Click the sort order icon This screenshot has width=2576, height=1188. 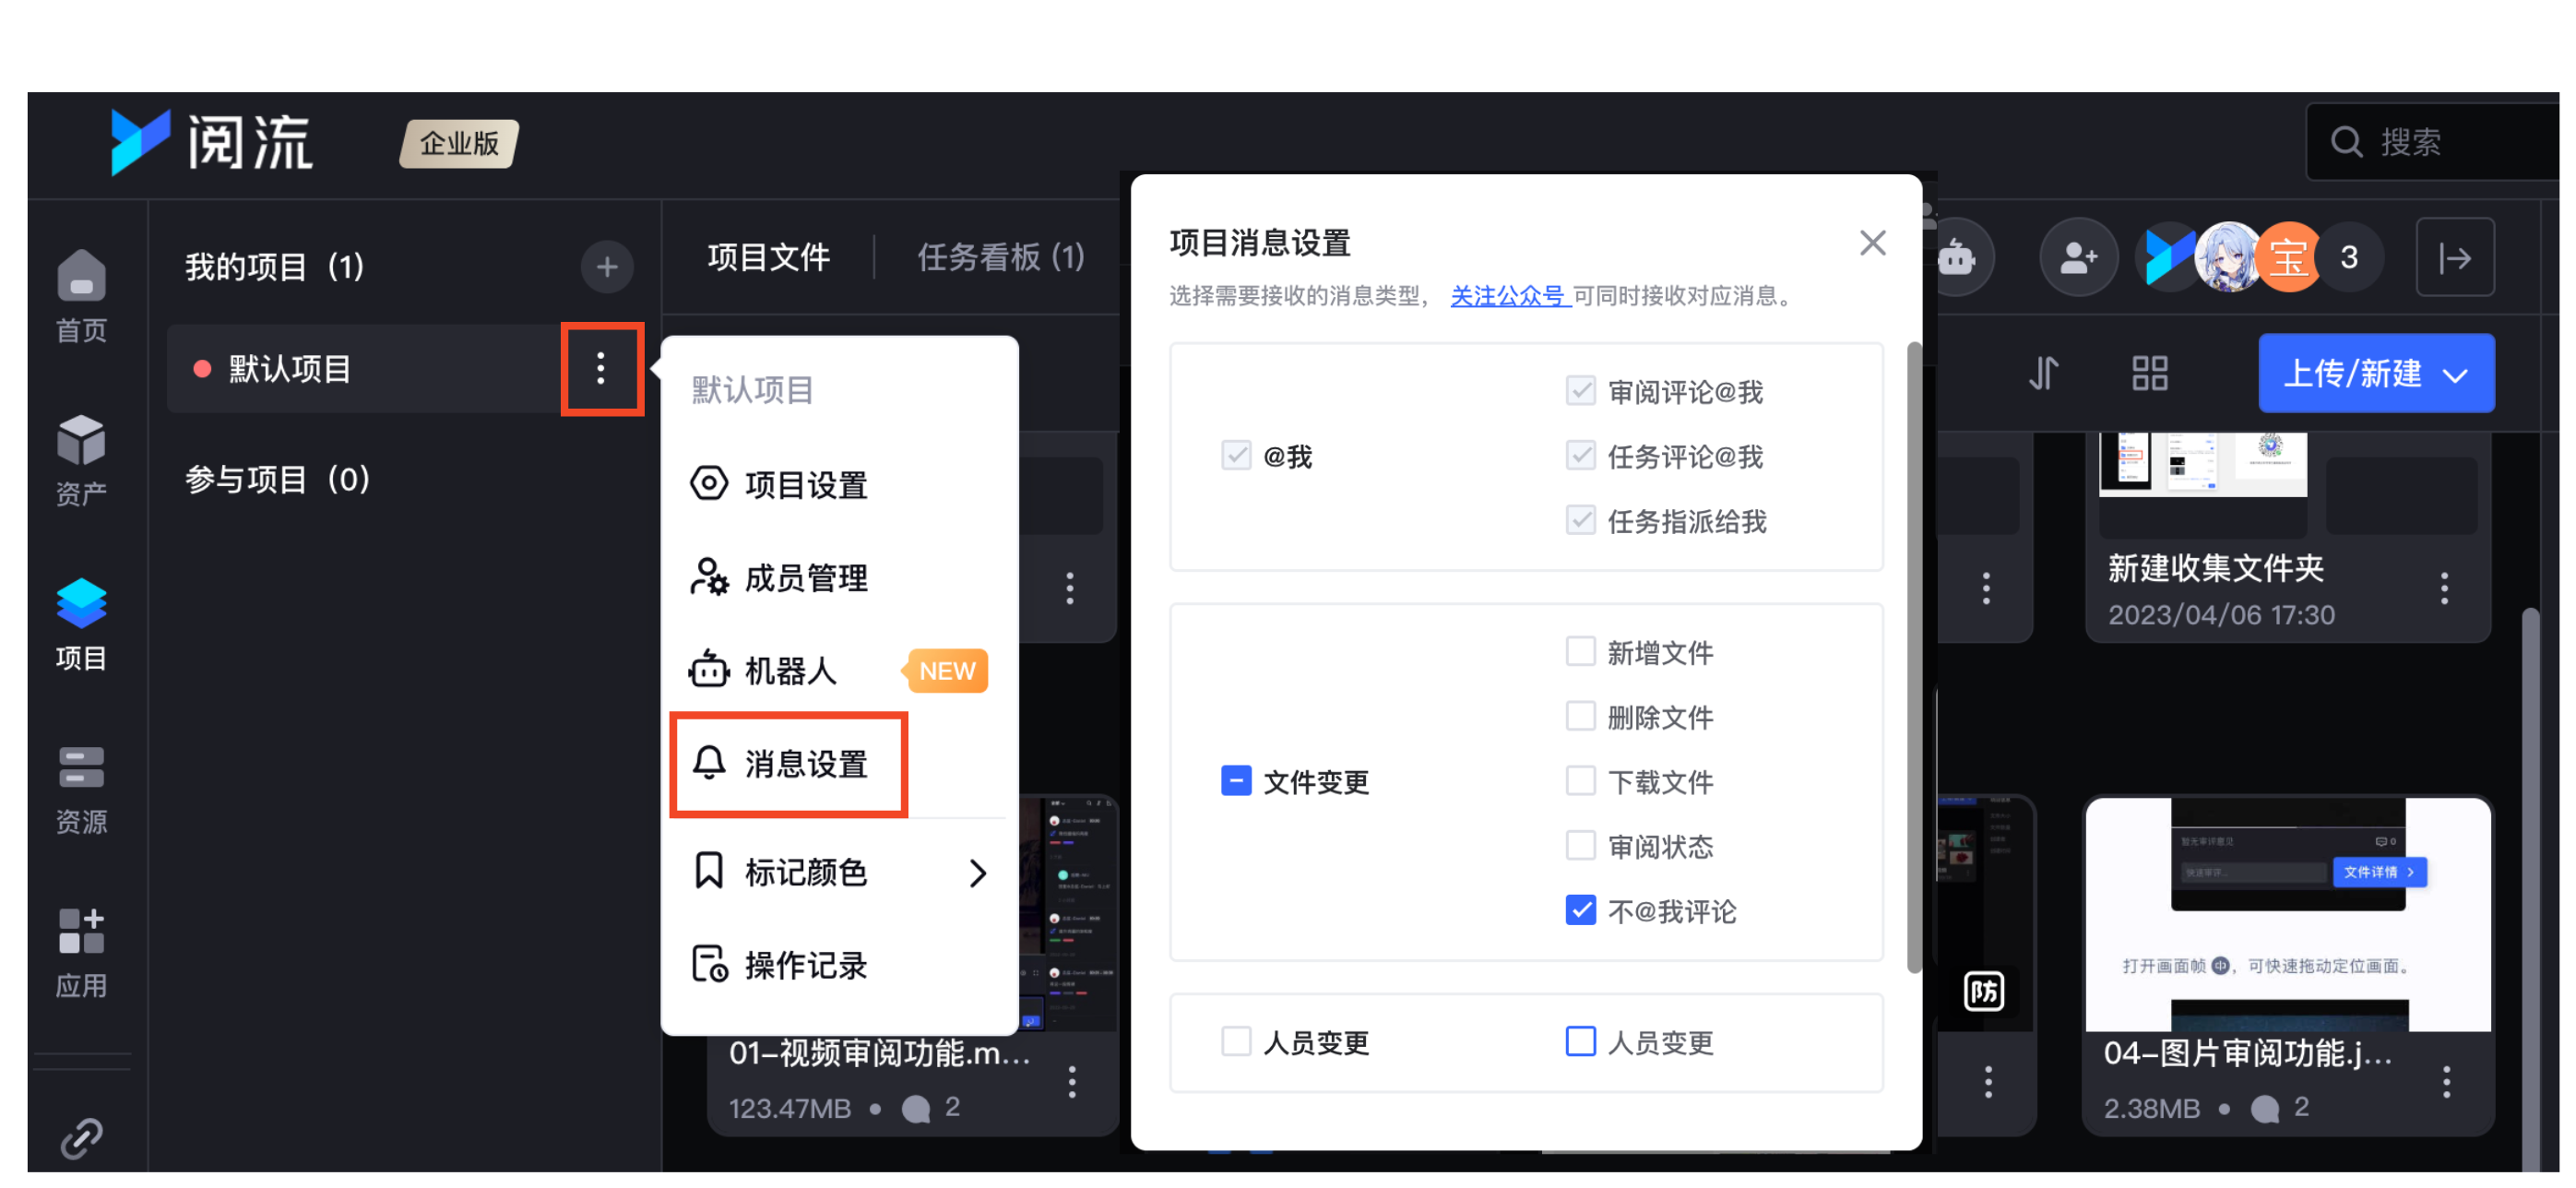(2043, 374)
